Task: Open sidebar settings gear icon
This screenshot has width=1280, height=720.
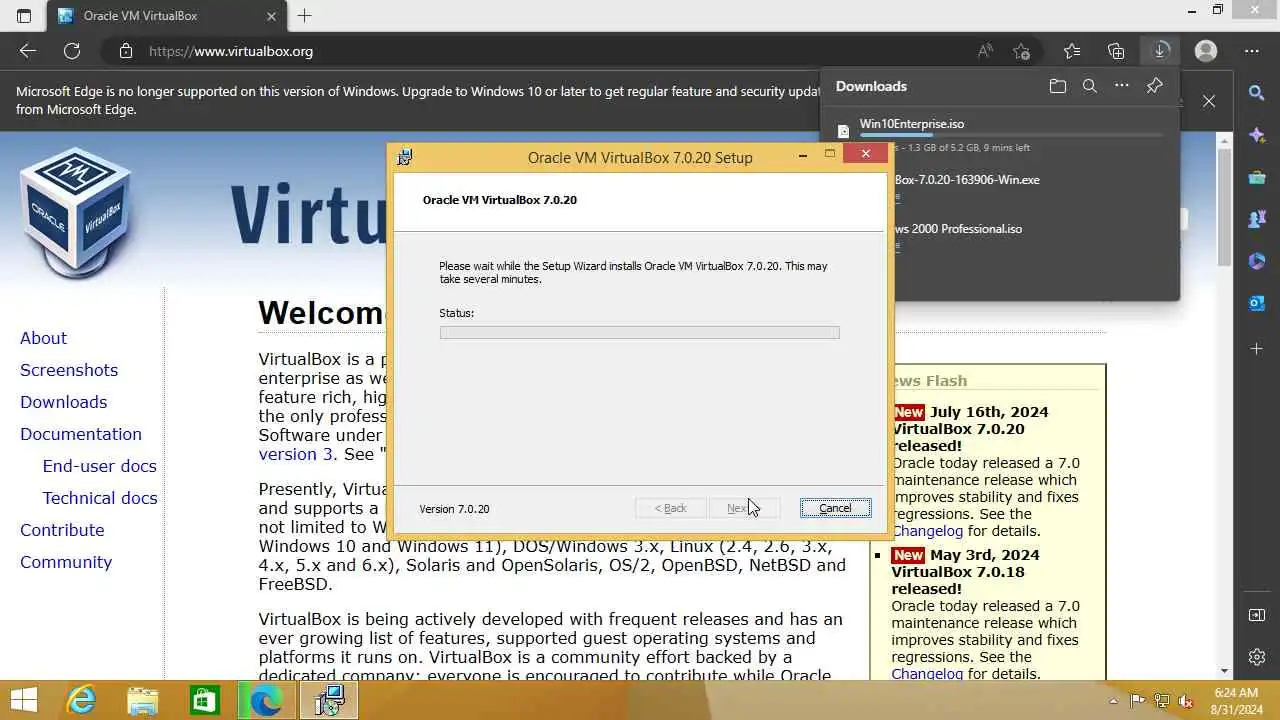Action: [x=1257, y=657]
